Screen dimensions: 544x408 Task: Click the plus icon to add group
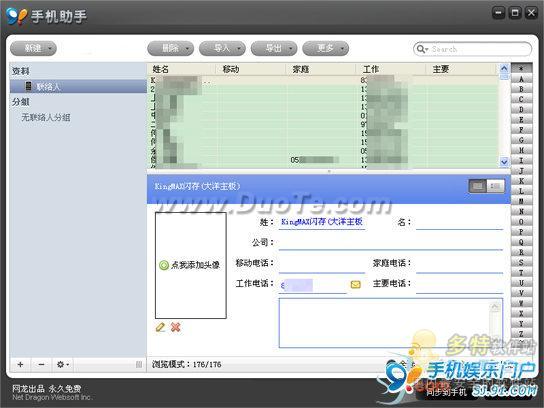click(x=20, y=364)
